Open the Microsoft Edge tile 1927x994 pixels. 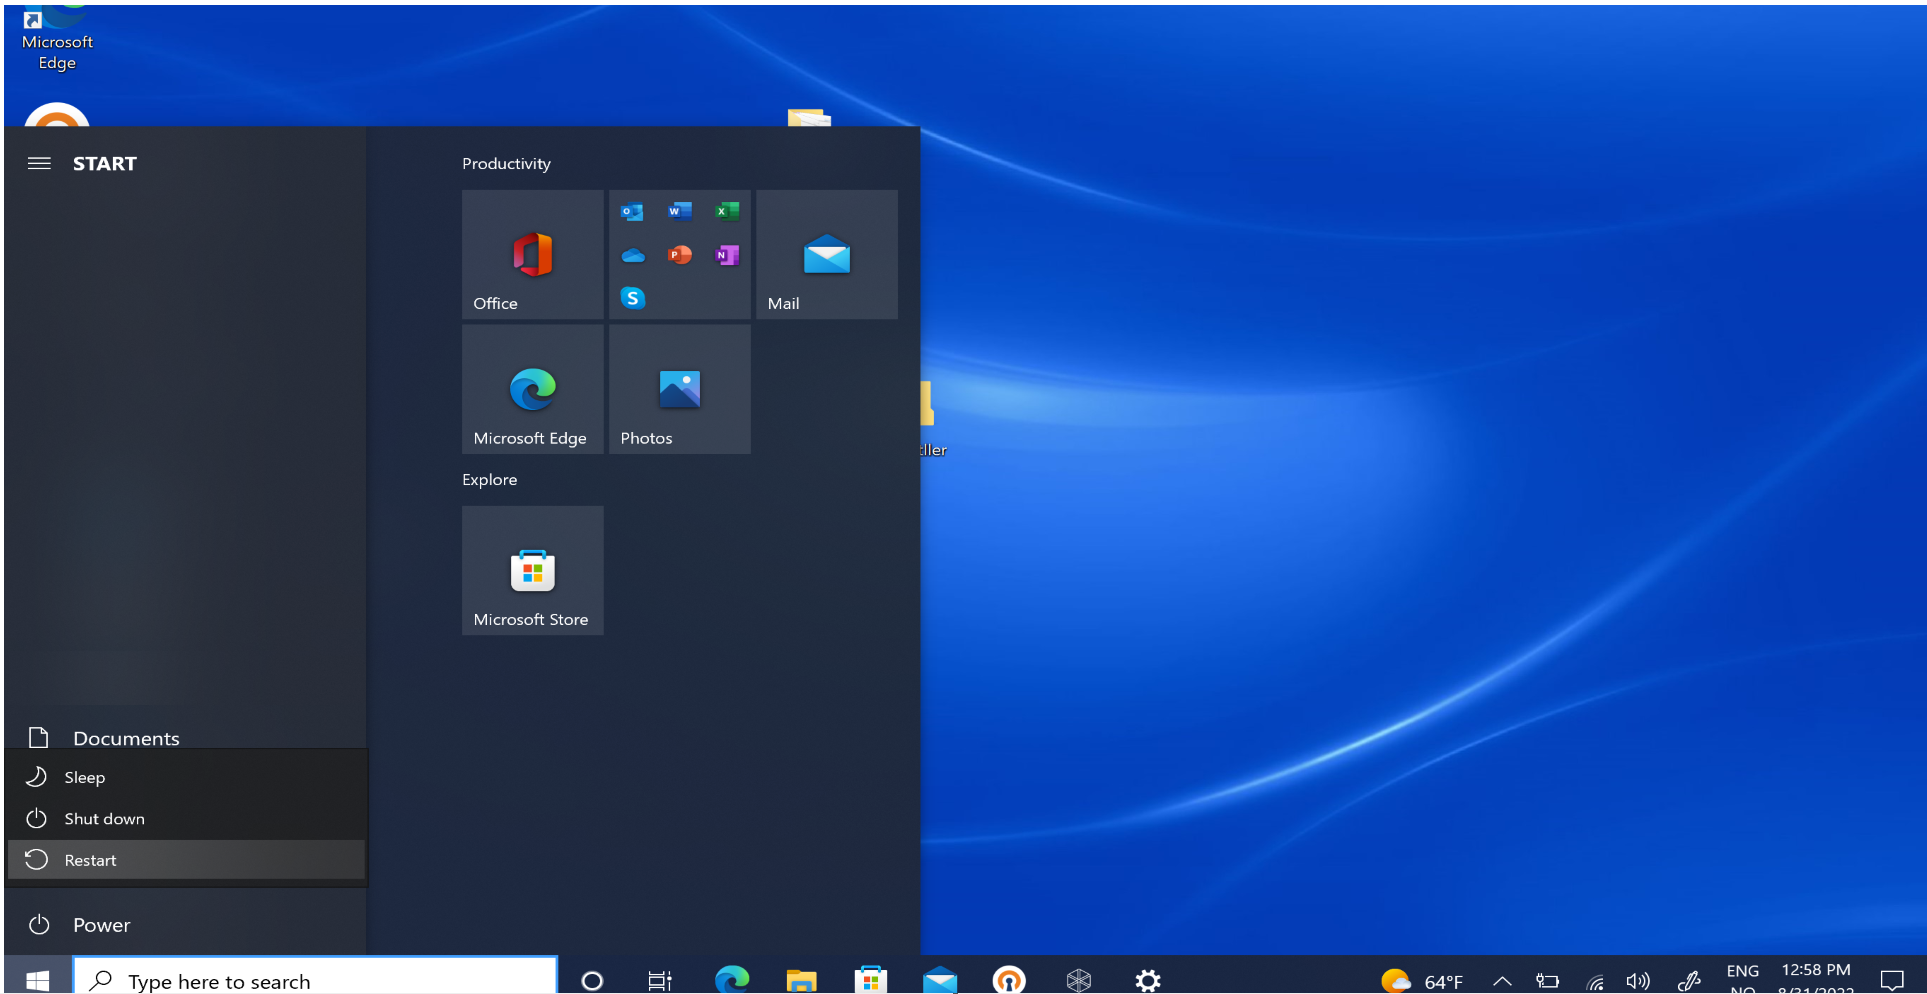pyautogui.click(x=533, y=389)
